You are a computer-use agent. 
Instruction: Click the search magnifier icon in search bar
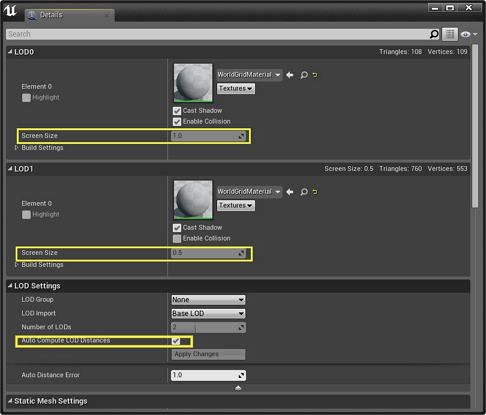(434, 34)
